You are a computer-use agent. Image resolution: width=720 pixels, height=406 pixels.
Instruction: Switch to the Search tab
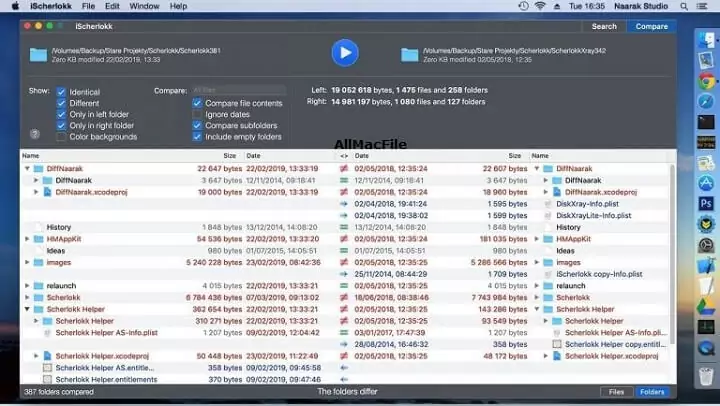604,27
